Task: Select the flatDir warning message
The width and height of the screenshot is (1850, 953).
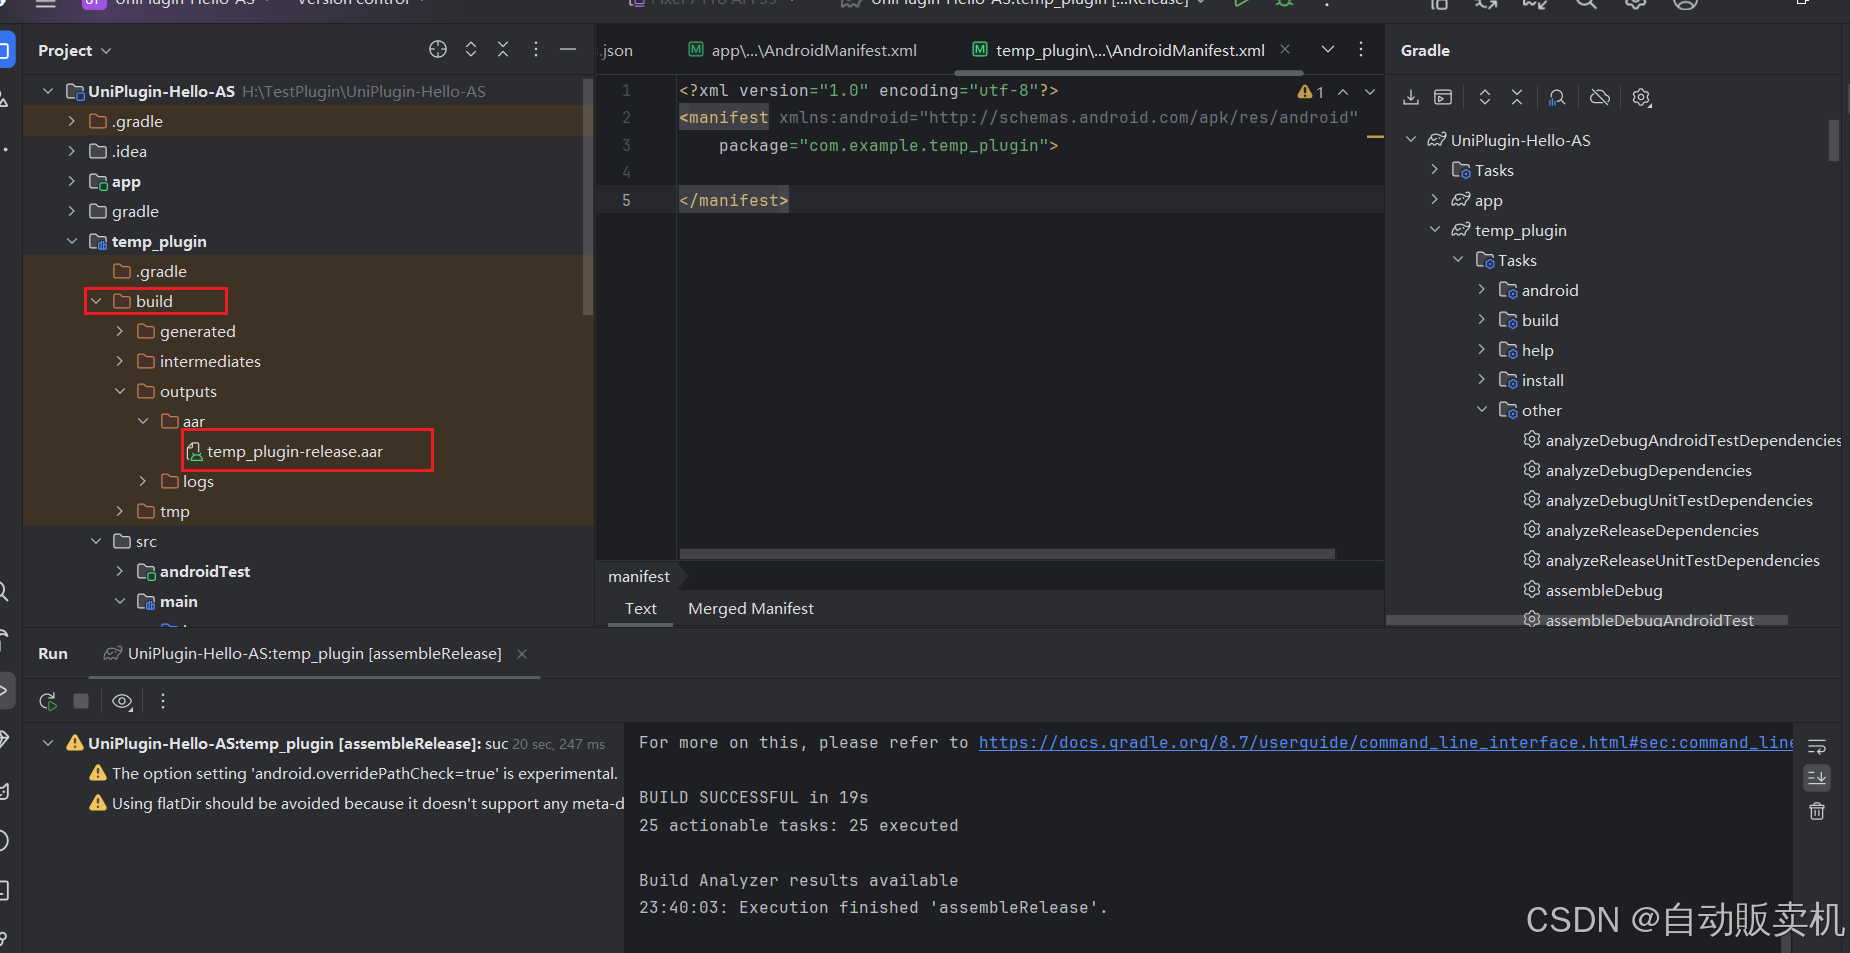Action: tap(356, 803)
